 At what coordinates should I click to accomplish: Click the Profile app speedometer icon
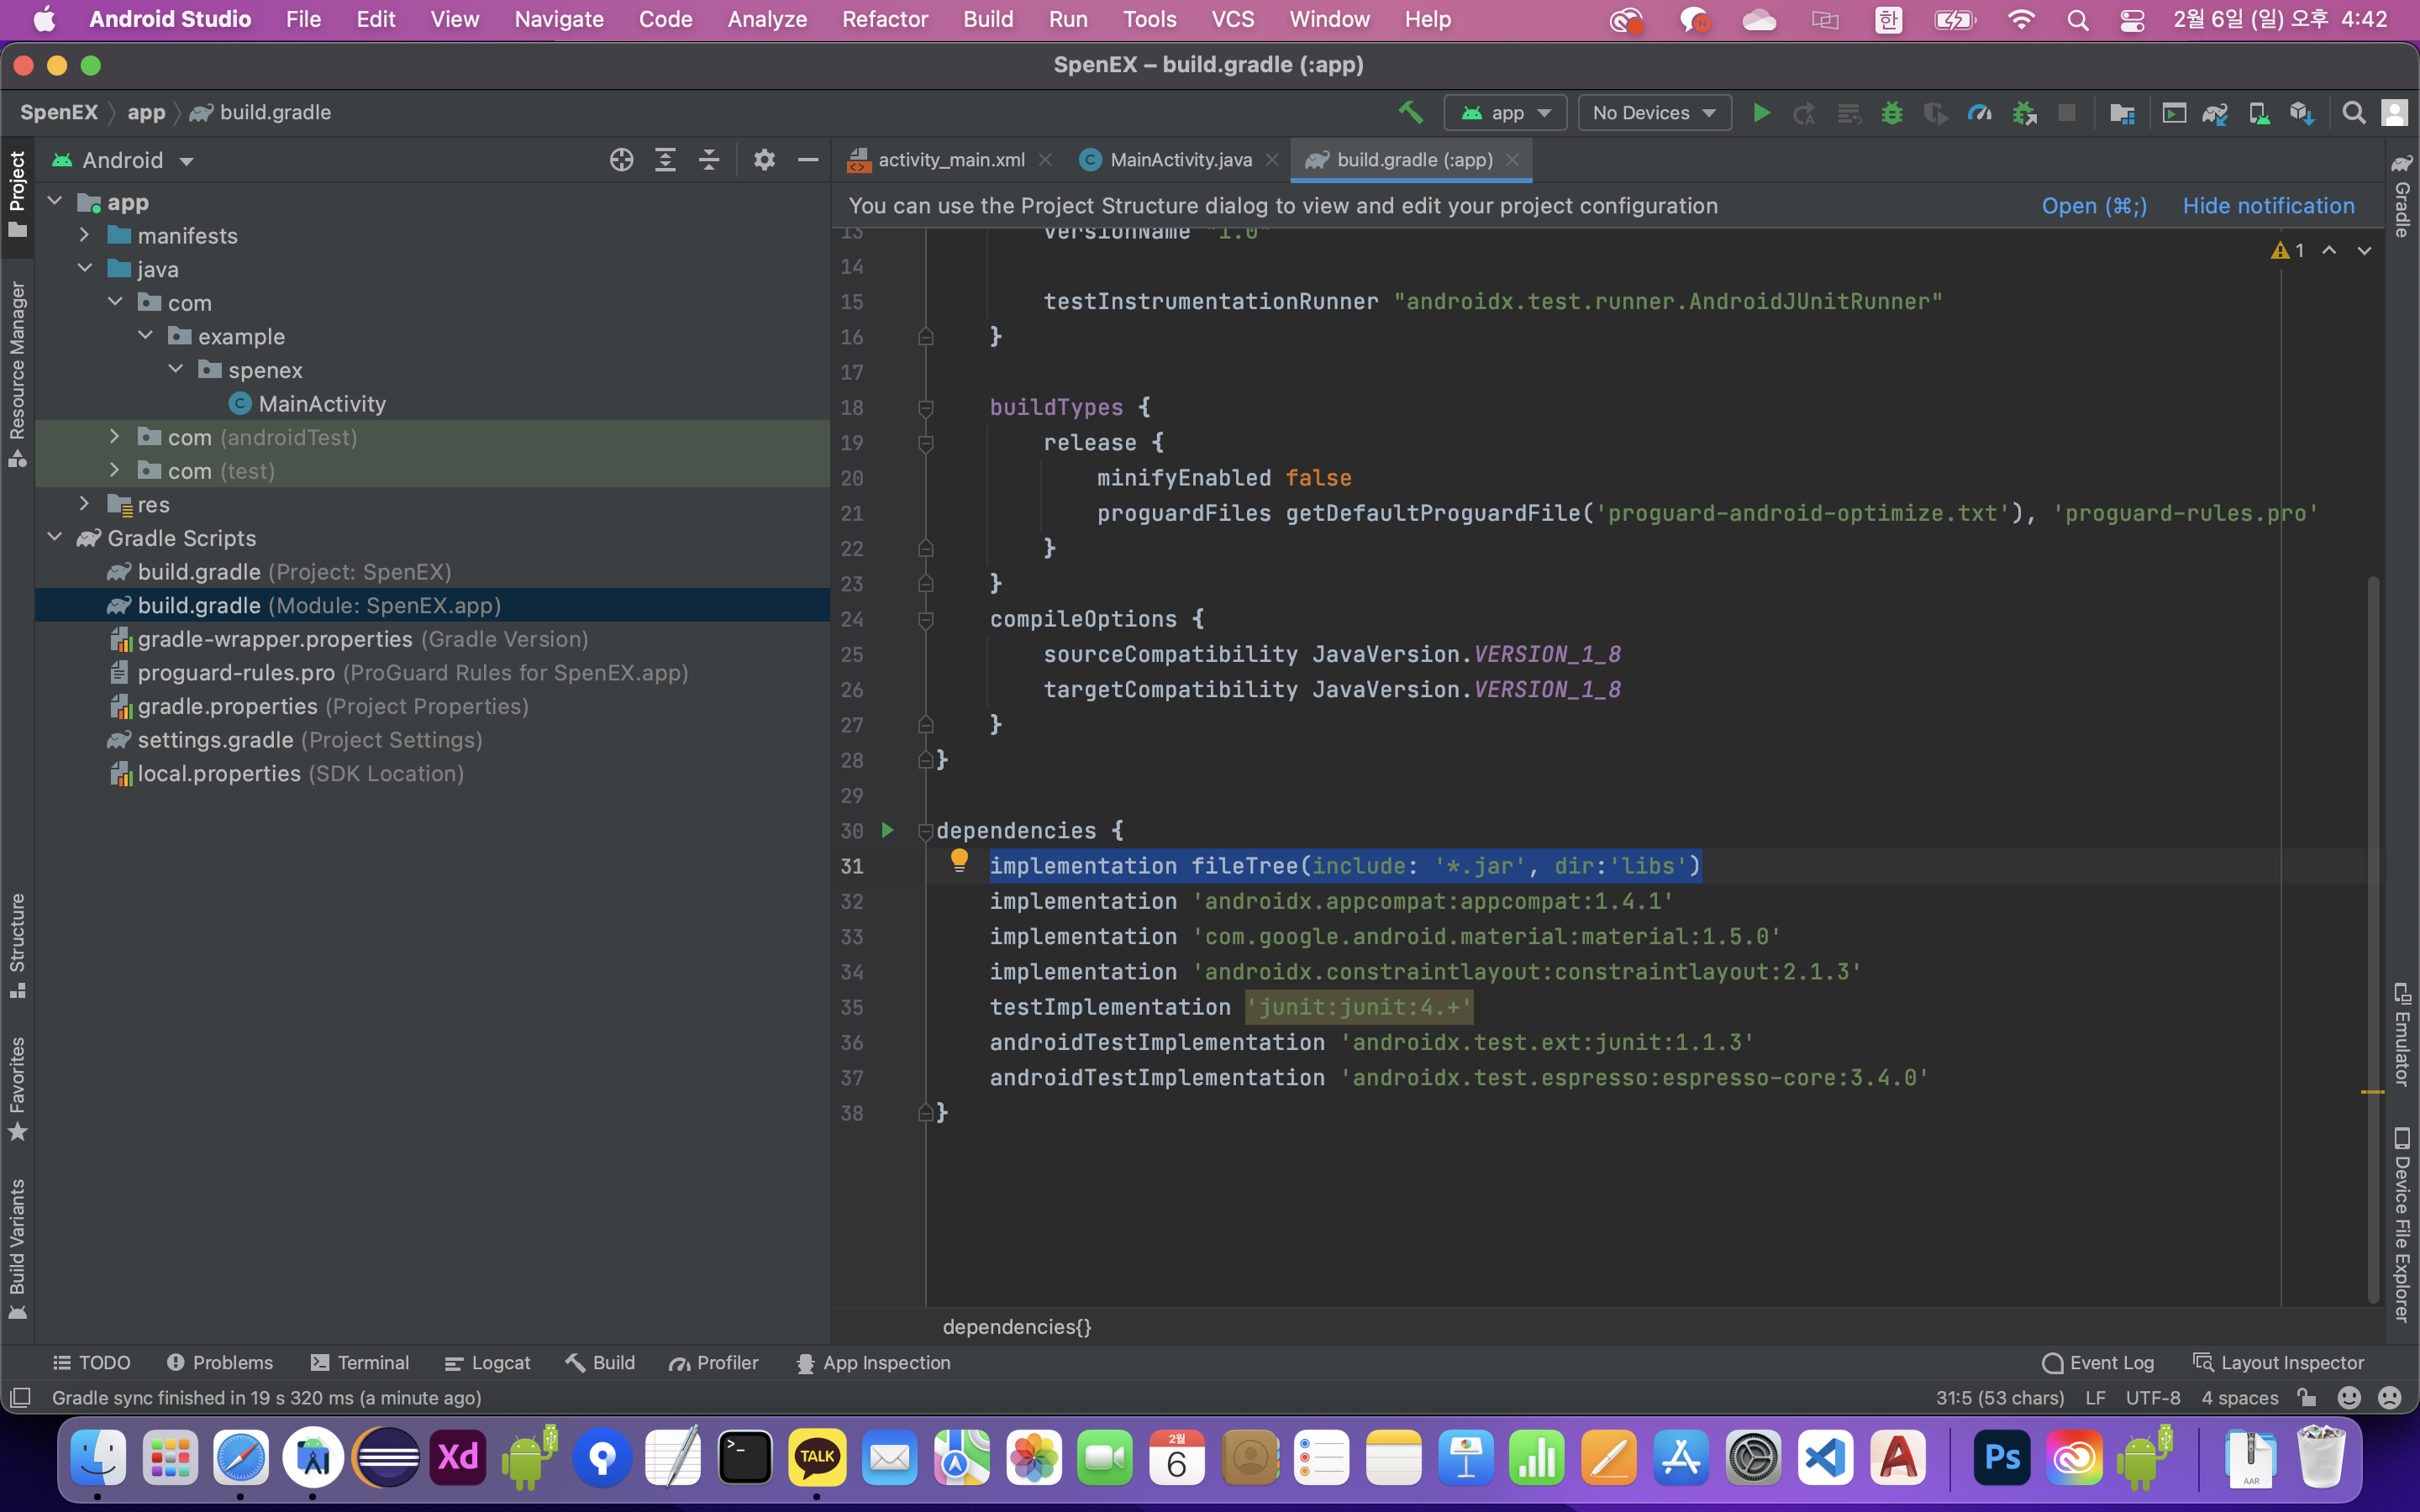(x=1979, y=113)
